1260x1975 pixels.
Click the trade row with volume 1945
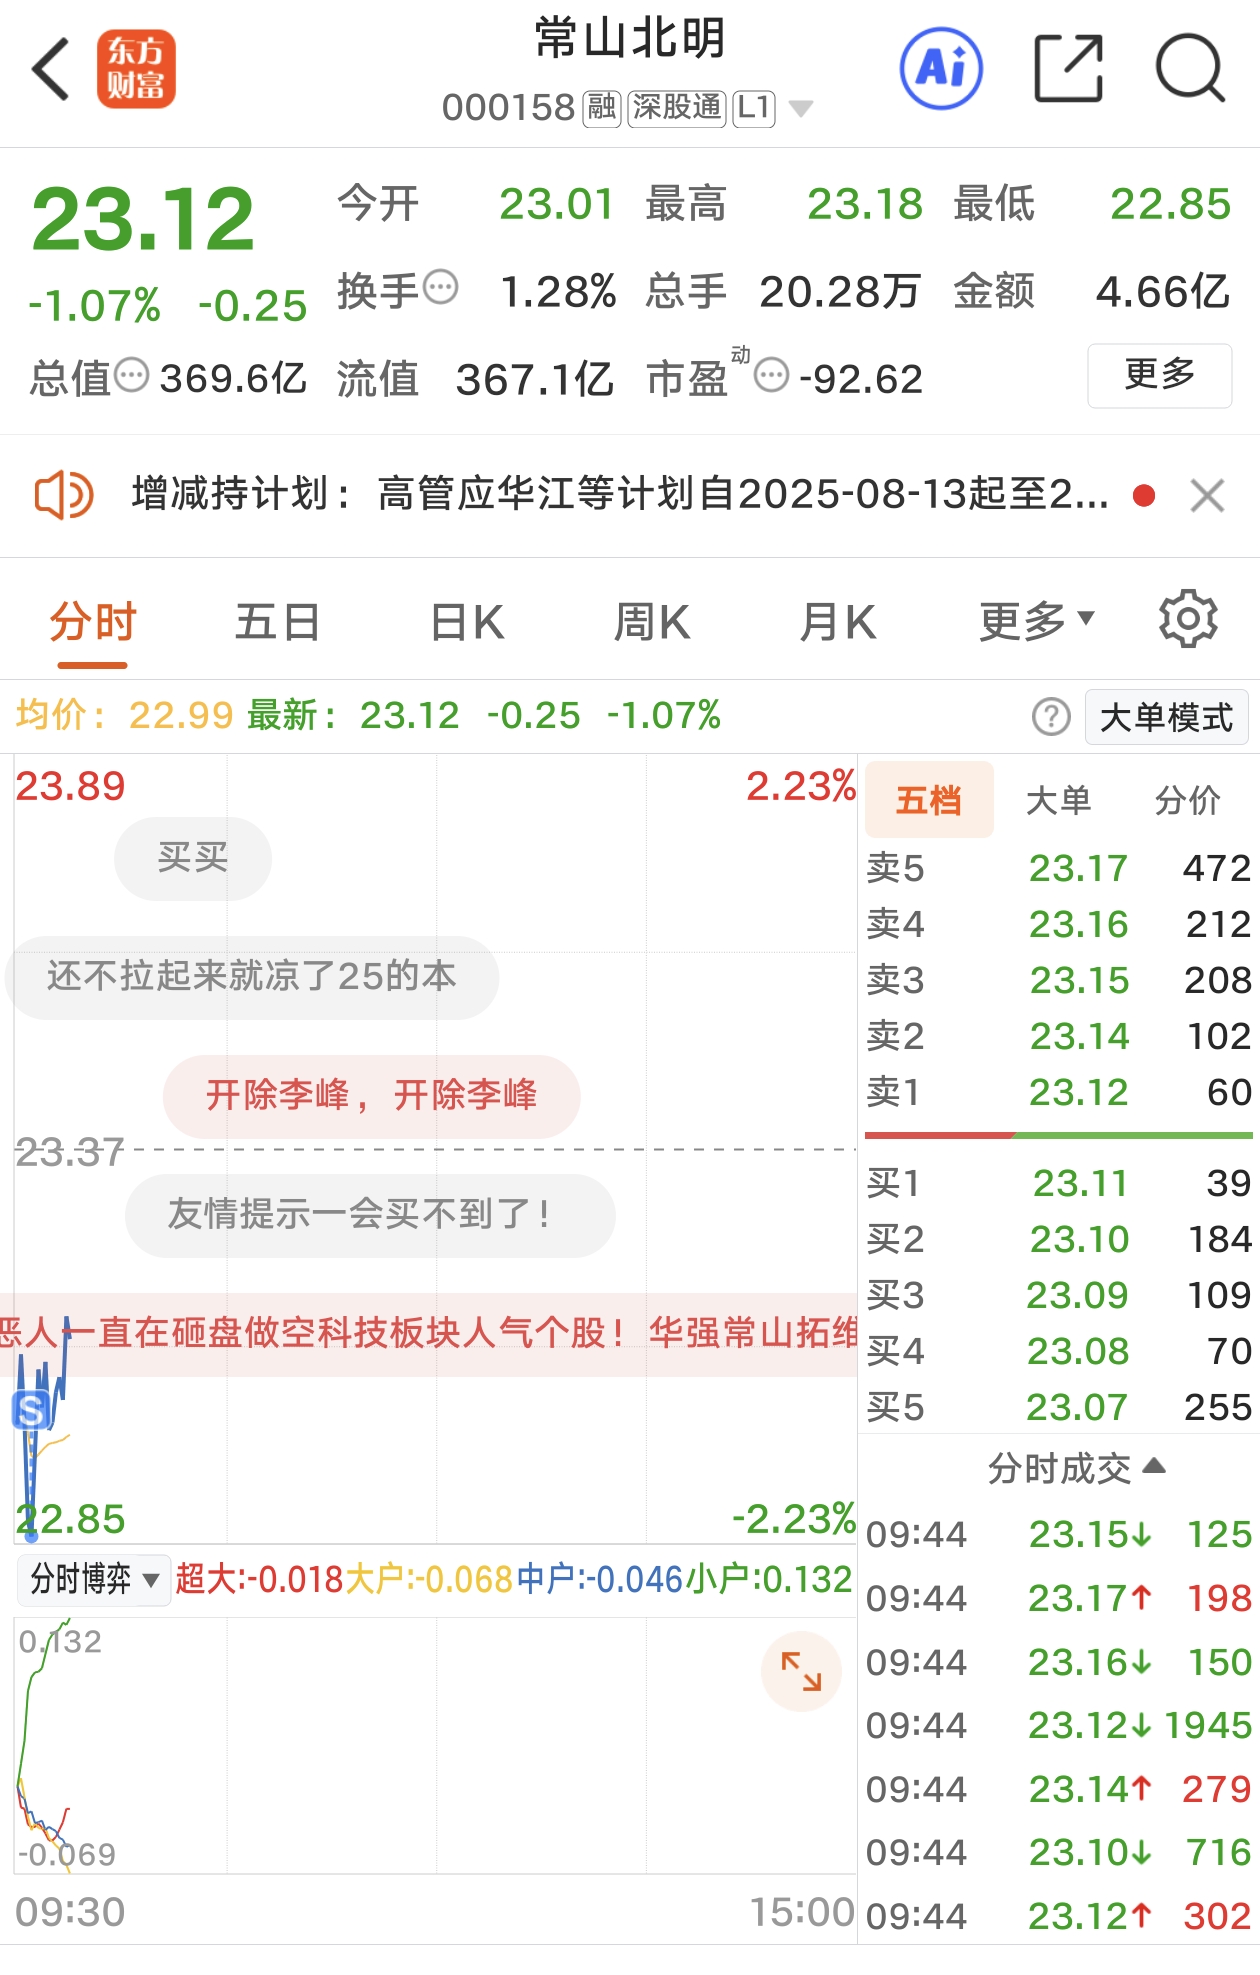[x=1058, y=1725]
